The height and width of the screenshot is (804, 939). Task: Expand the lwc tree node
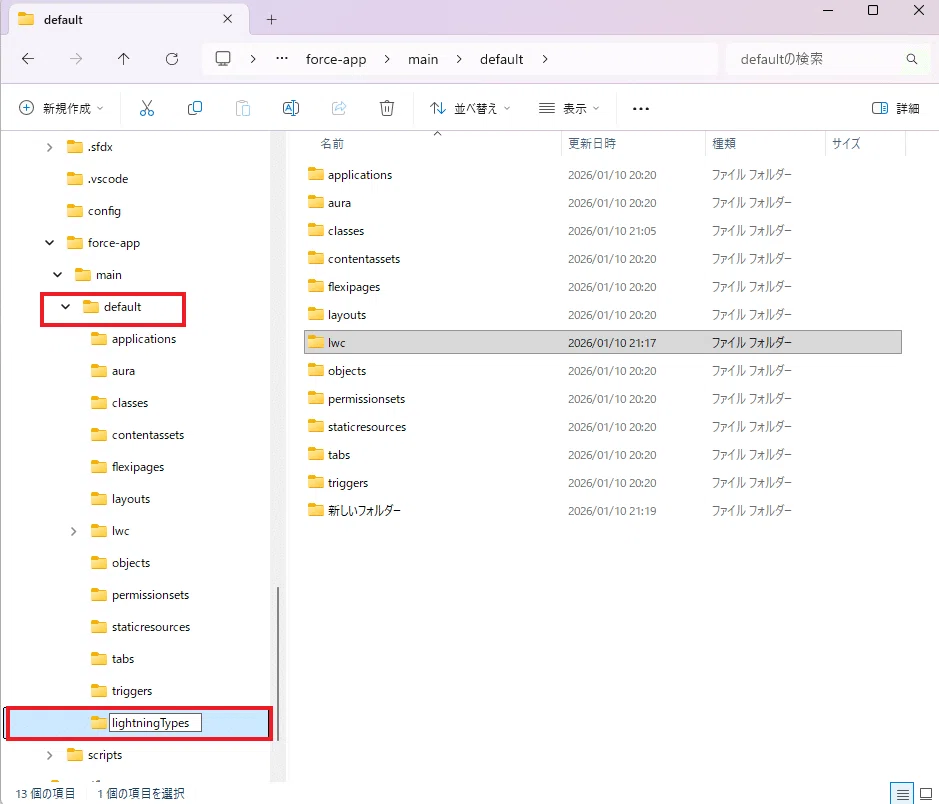(x=74, y=532)
